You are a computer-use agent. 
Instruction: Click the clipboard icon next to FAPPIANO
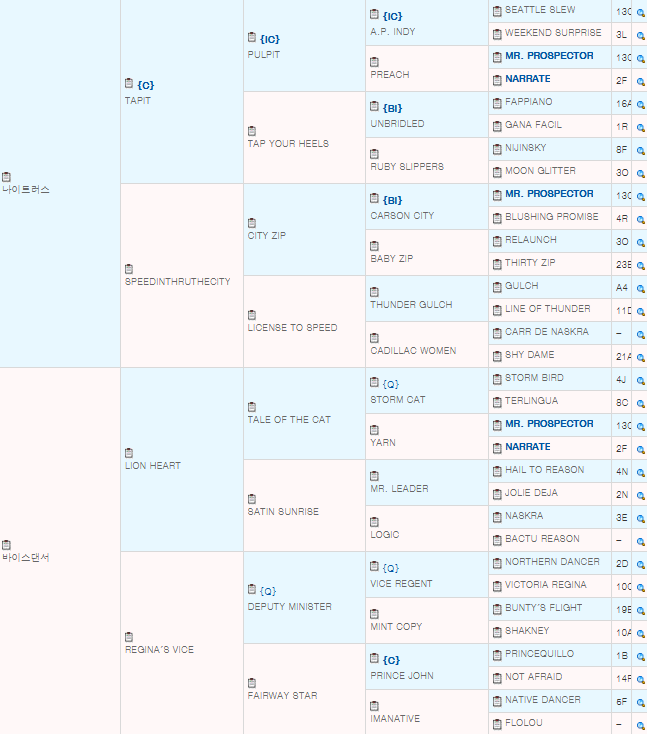tap(497, 103)
